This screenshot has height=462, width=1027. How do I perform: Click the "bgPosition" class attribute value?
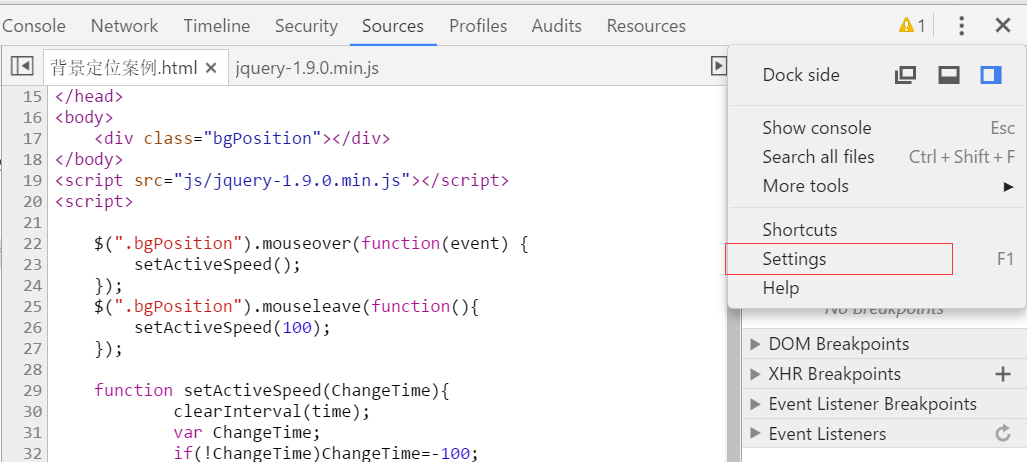point(262,138)
